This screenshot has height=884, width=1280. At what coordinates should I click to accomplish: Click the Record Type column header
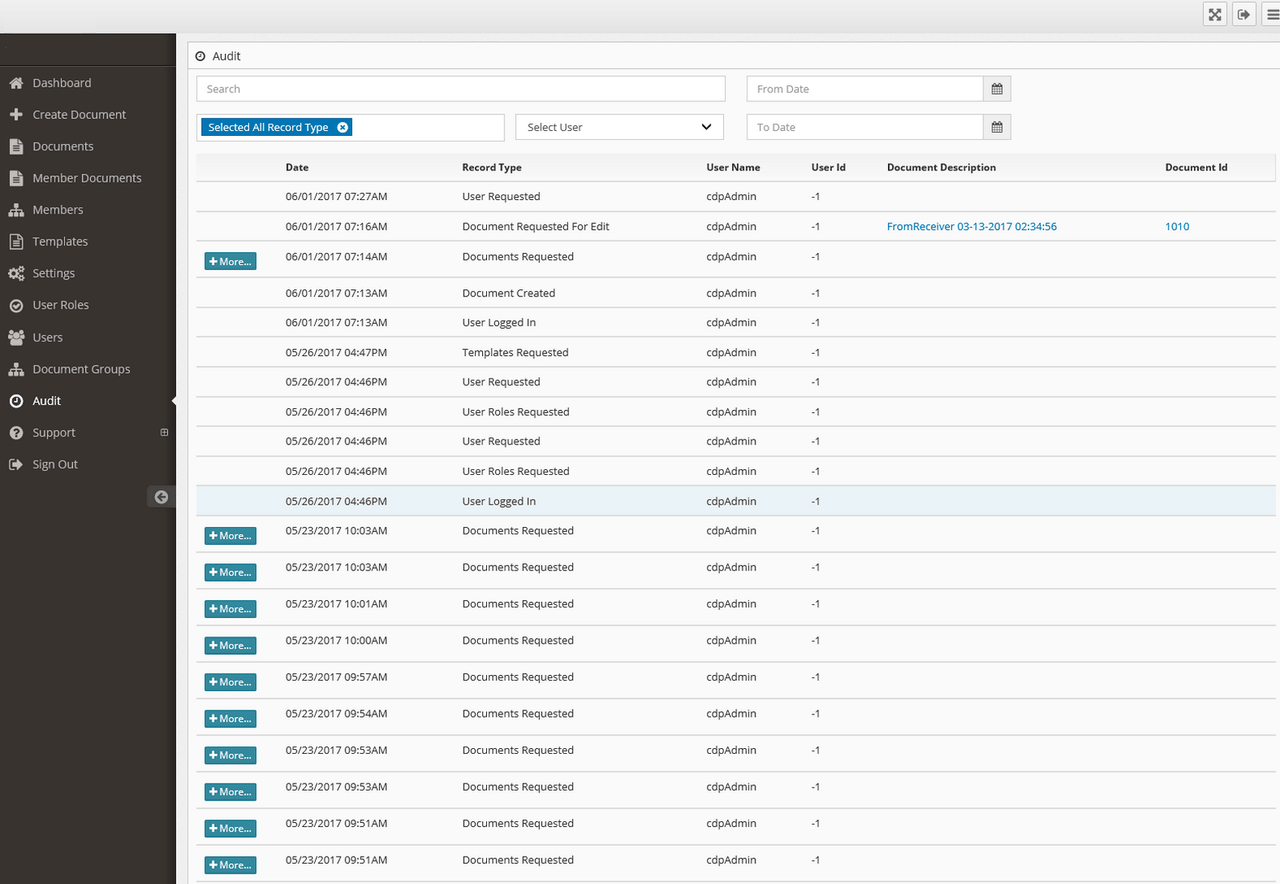tap(492, 168)
